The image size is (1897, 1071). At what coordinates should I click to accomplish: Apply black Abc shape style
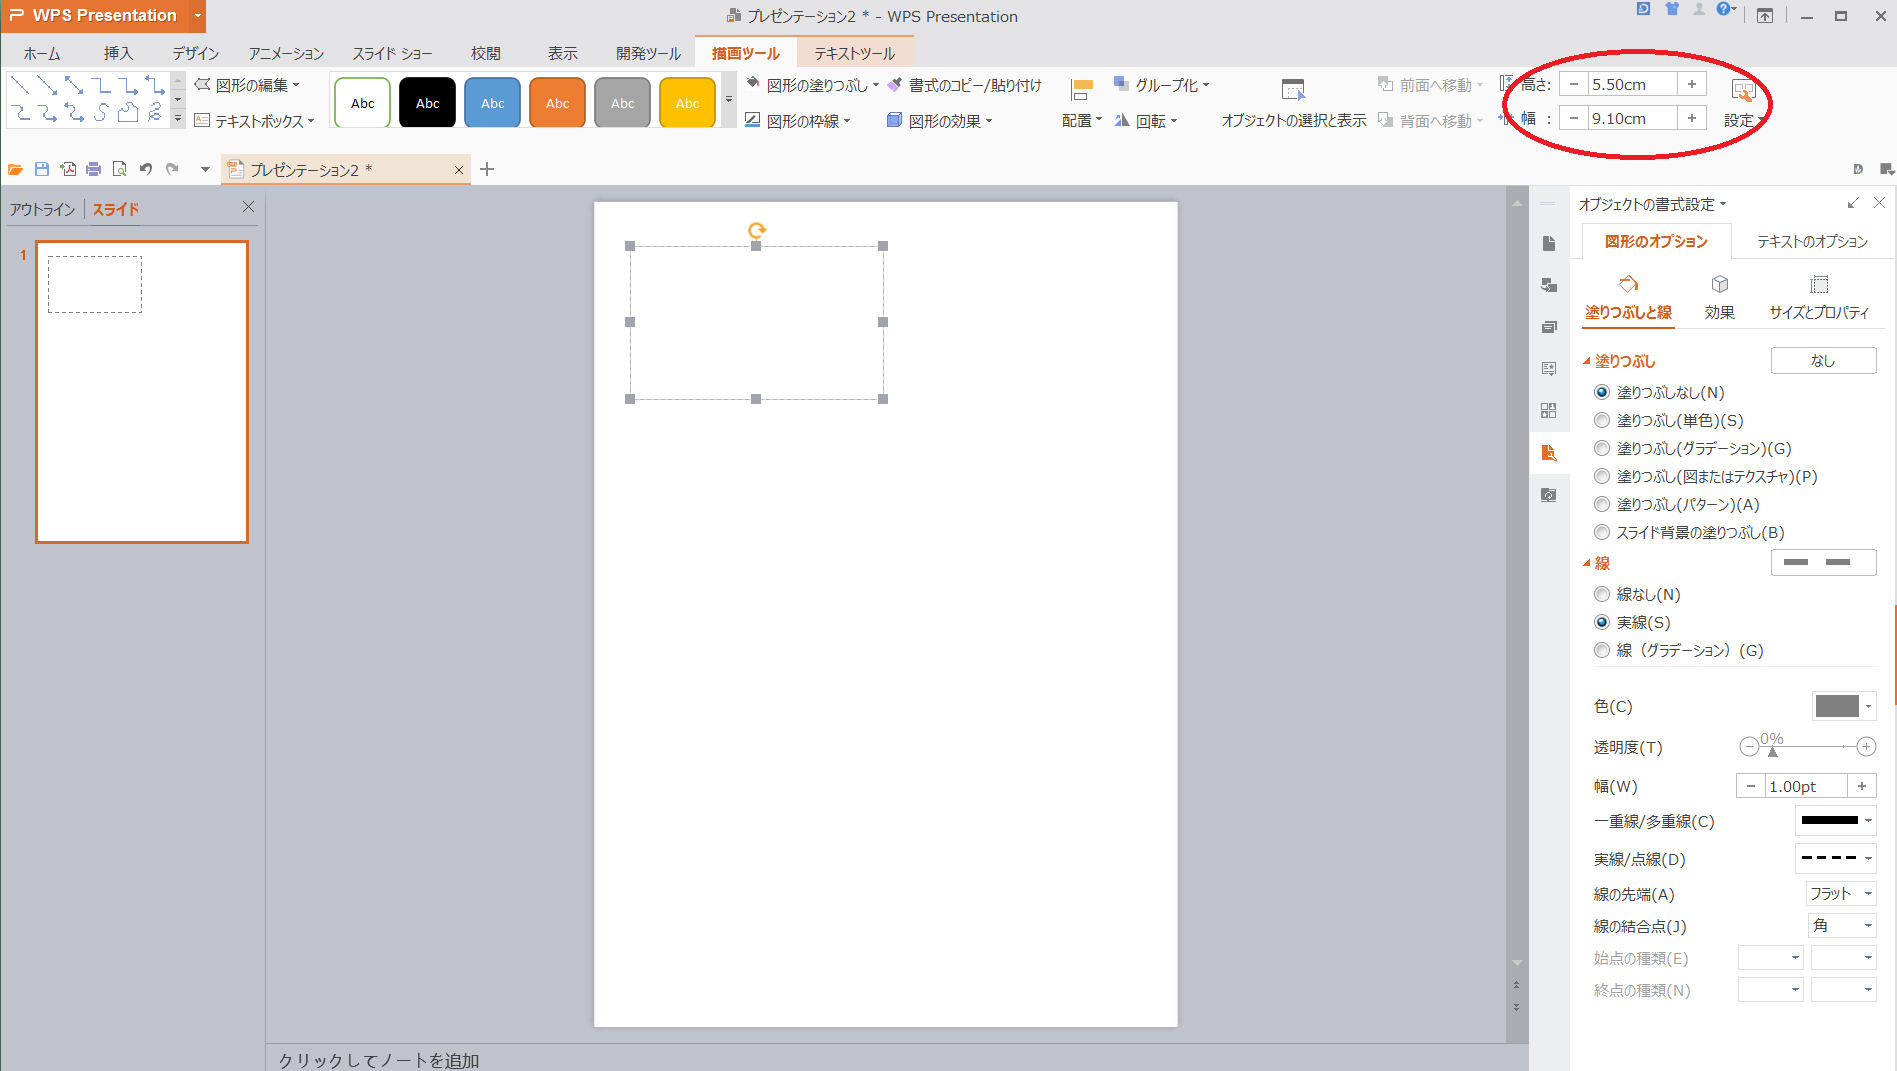coord(428,103)
